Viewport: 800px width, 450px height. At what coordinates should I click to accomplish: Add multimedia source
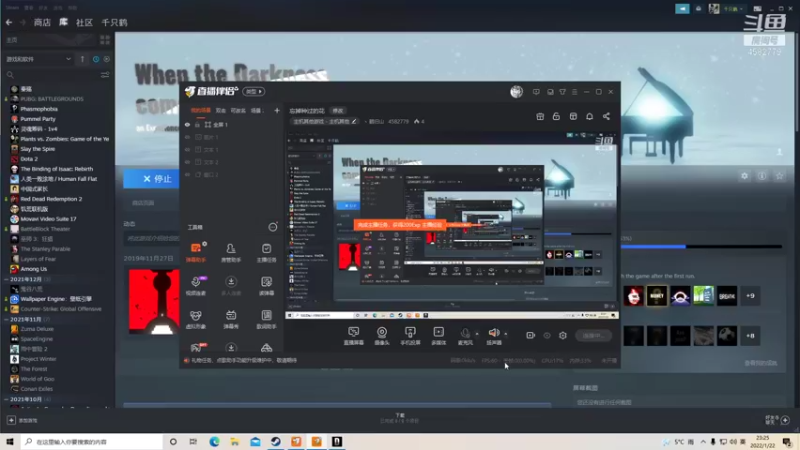(438, 336)
